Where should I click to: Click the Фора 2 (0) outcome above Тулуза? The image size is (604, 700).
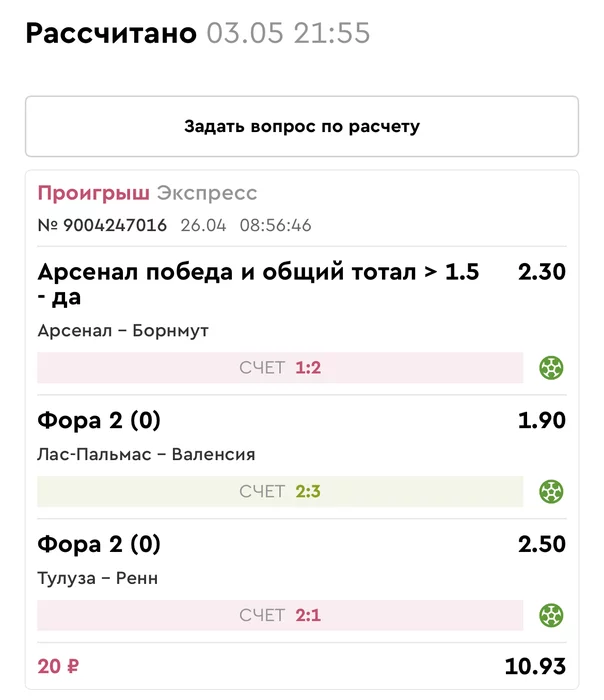(99, 544)
